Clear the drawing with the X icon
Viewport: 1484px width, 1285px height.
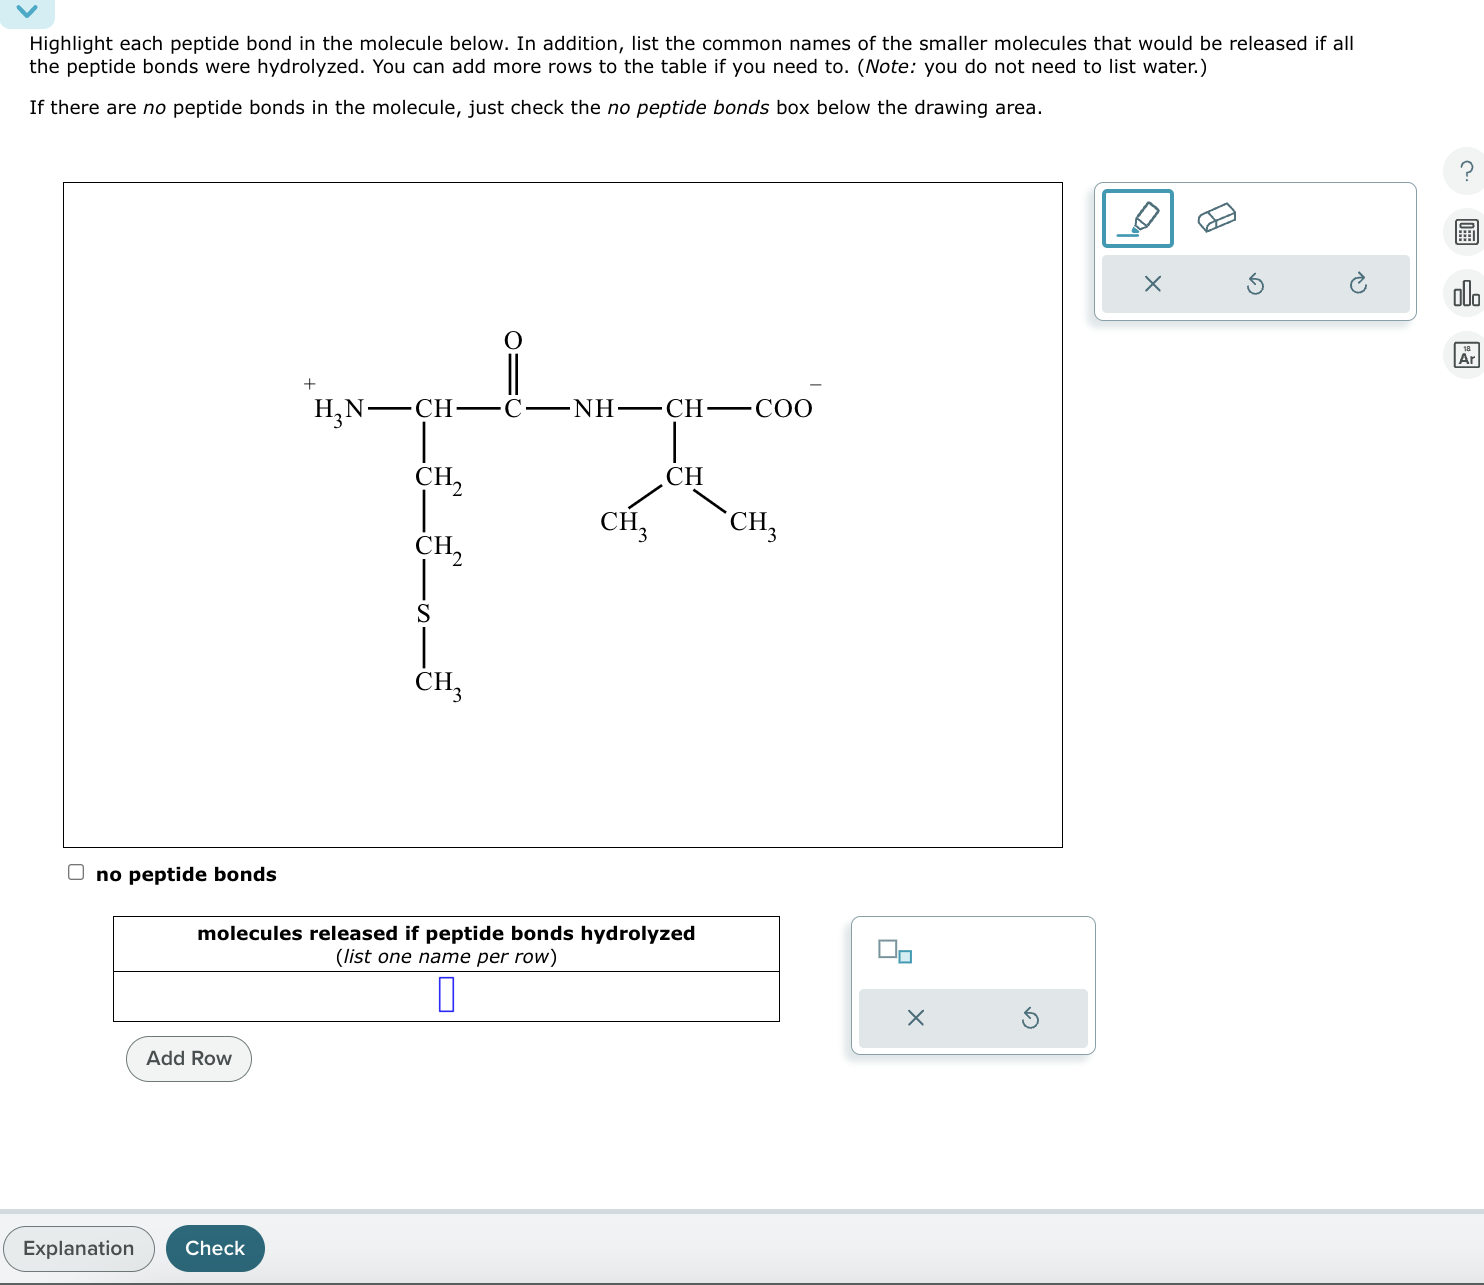pyautogui.click(x=1152, y=283)
